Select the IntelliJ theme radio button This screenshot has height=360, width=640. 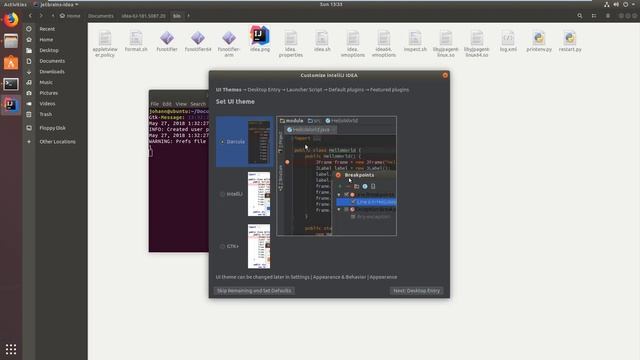(222, 194)
